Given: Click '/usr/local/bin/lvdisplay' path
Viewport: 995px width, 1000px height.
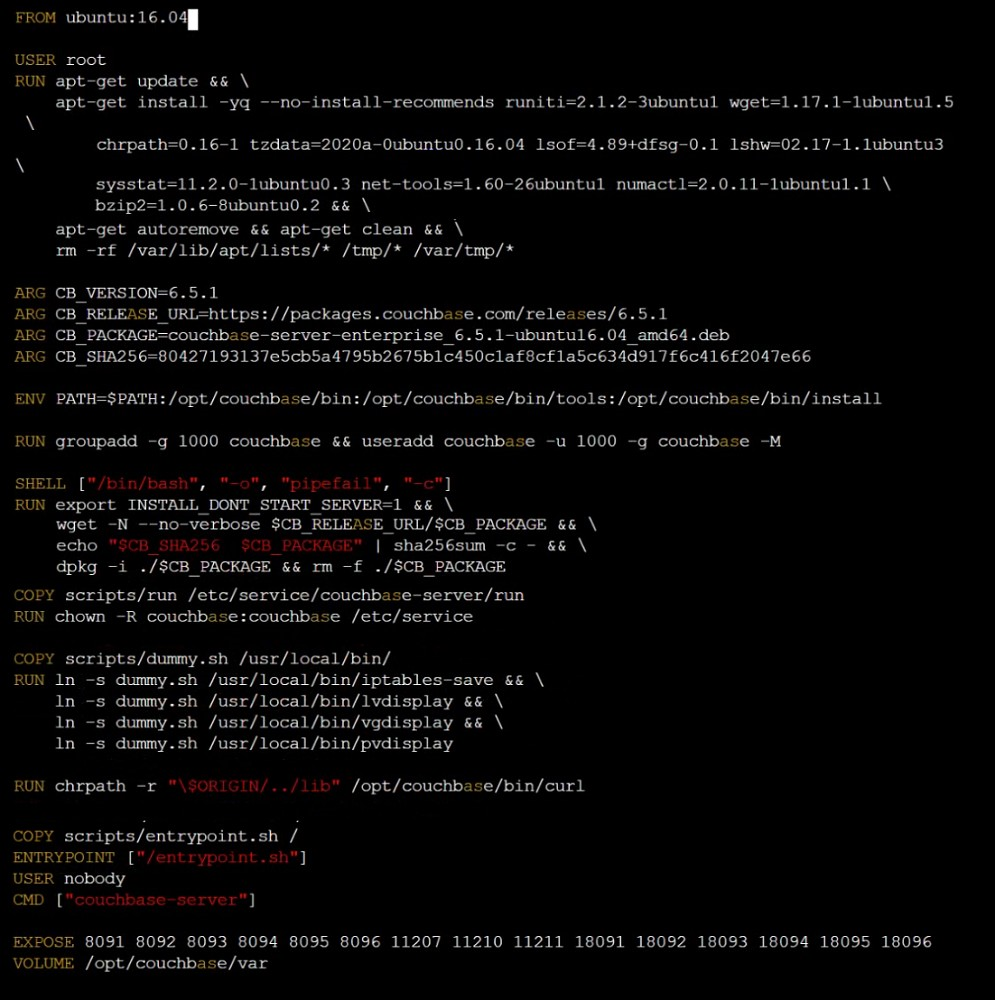Looking at the screenshot, I should click(330, 702).
